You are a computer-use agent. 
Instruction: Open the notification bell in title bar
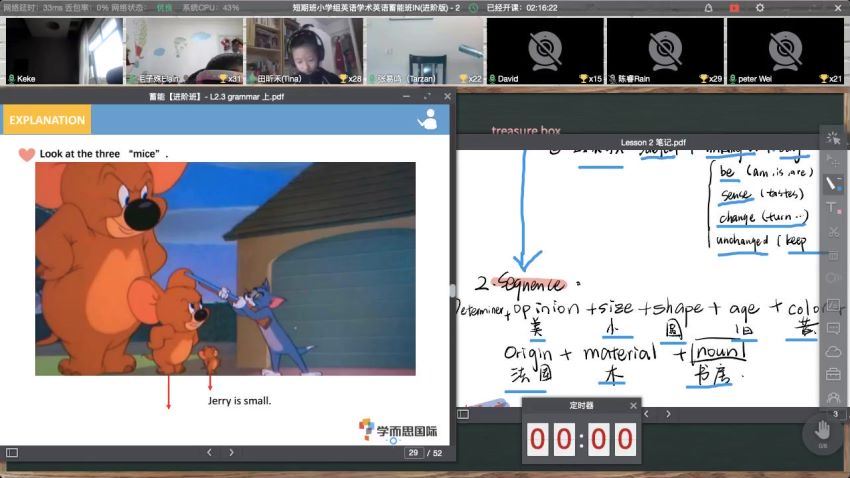click(x=709, y=8)
